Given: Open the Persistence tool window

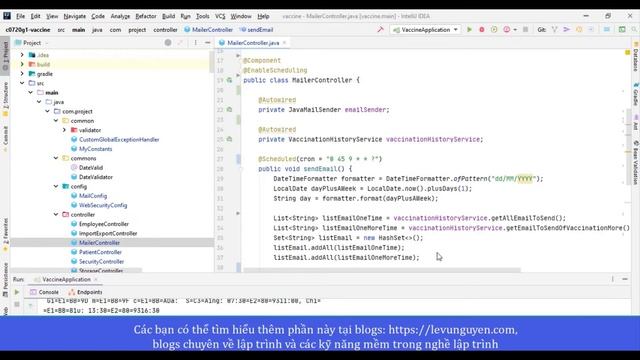Looking at the screenshot, I should coord(5,280).
